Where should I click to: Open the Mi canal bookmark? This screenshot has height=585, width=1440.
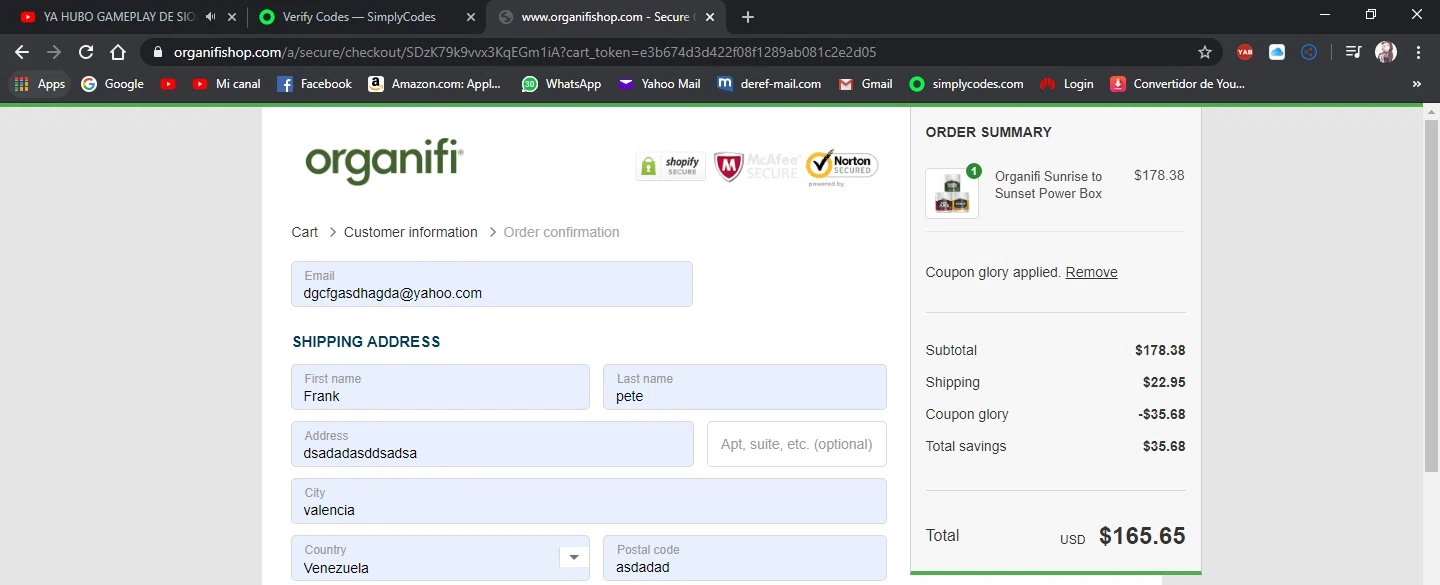click(227, 84)
